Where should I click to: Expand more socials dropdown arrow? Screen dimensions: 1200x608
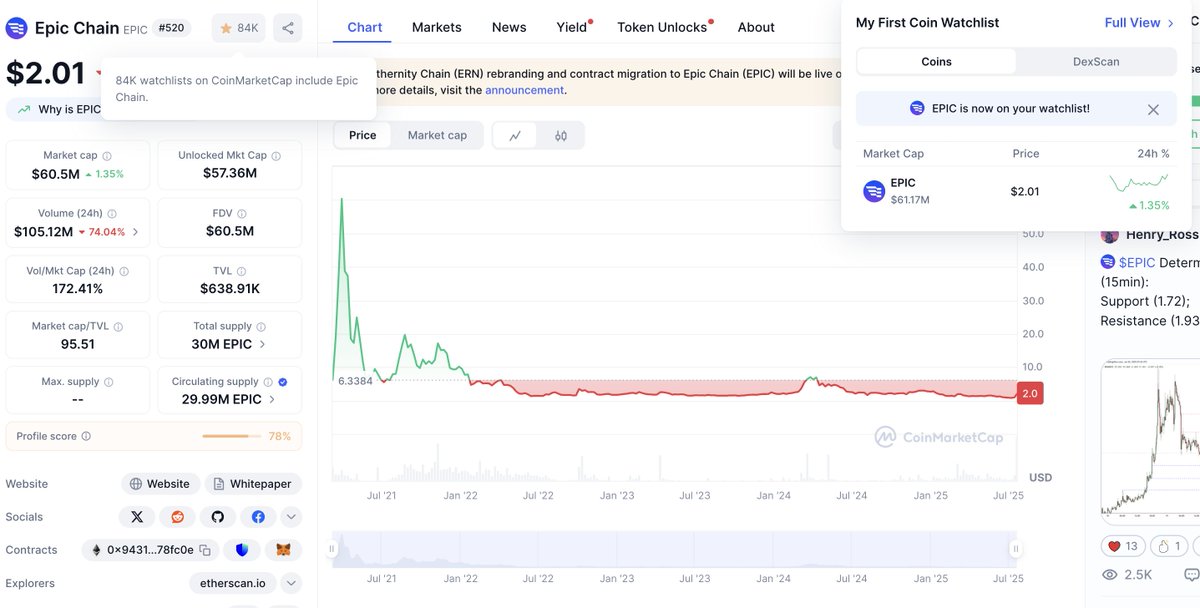coord(291,517)
